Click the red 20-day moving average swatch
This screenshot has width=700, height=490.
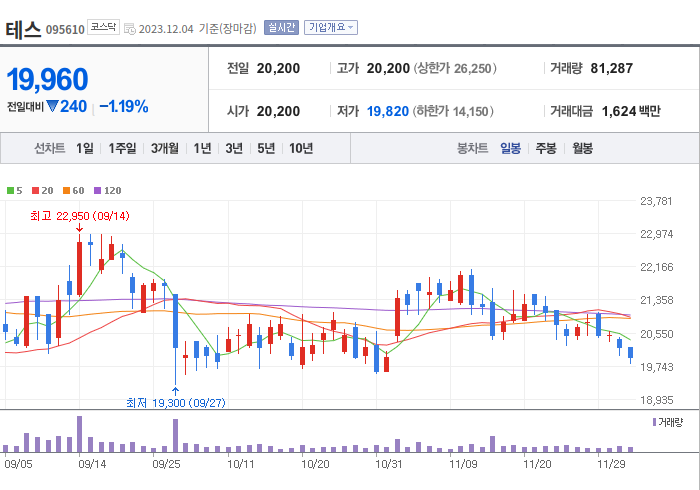(35, 191)
